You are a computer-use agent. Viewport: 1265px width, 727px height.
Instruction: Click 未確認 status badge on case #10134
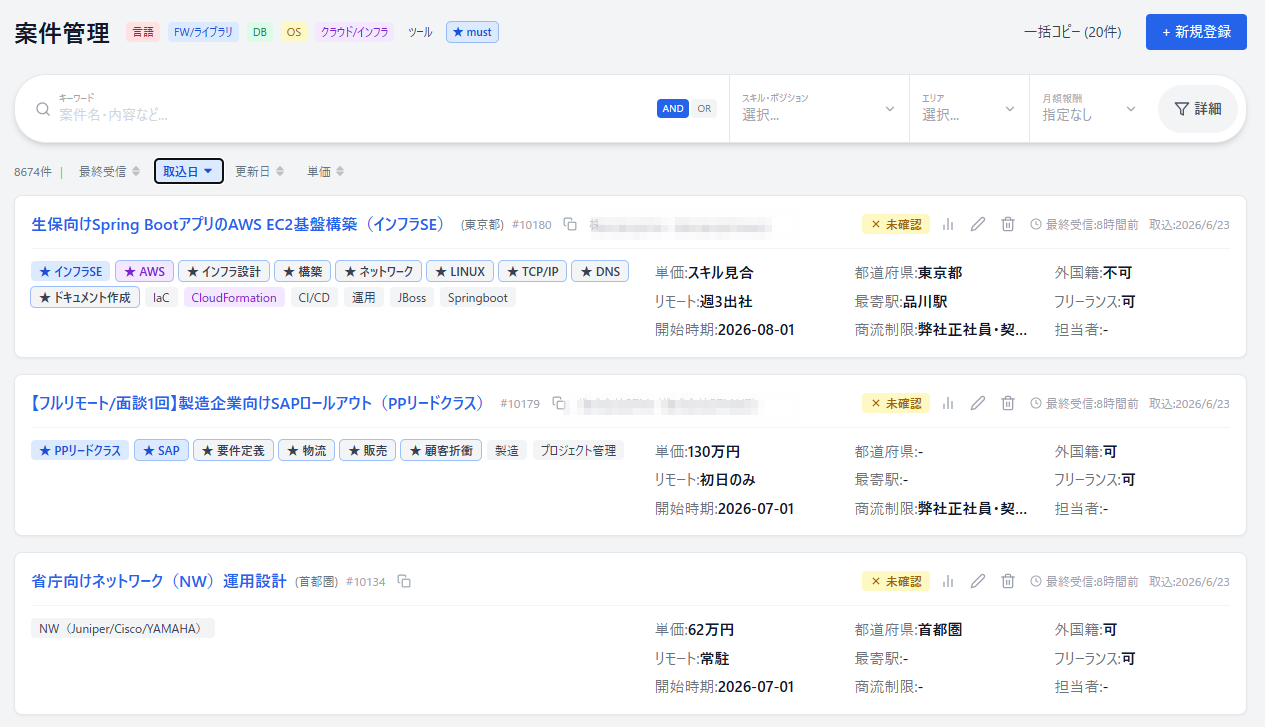click(896, 581)
